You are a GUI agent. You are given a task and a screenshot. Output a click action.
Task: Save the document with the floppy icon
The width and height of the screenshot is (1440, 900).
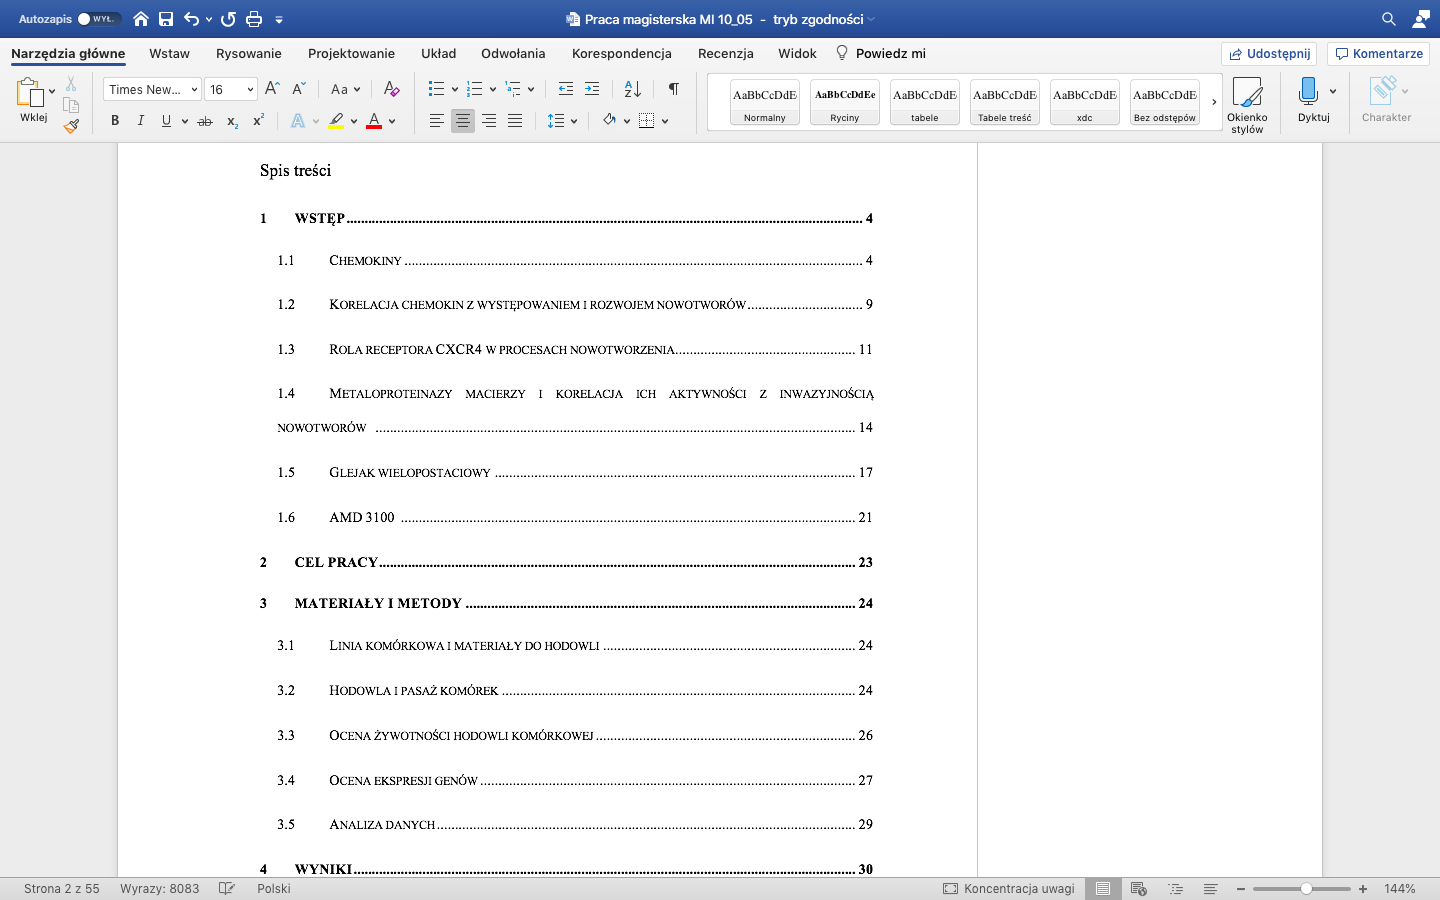click(166, 19)
